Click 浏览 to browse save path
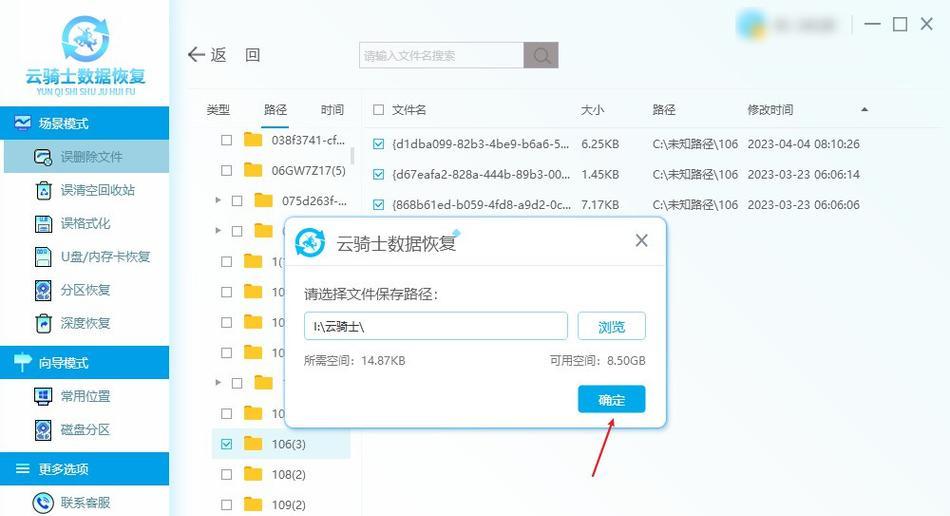The width and height of the screenshot is (950, 516). (611, 326)
